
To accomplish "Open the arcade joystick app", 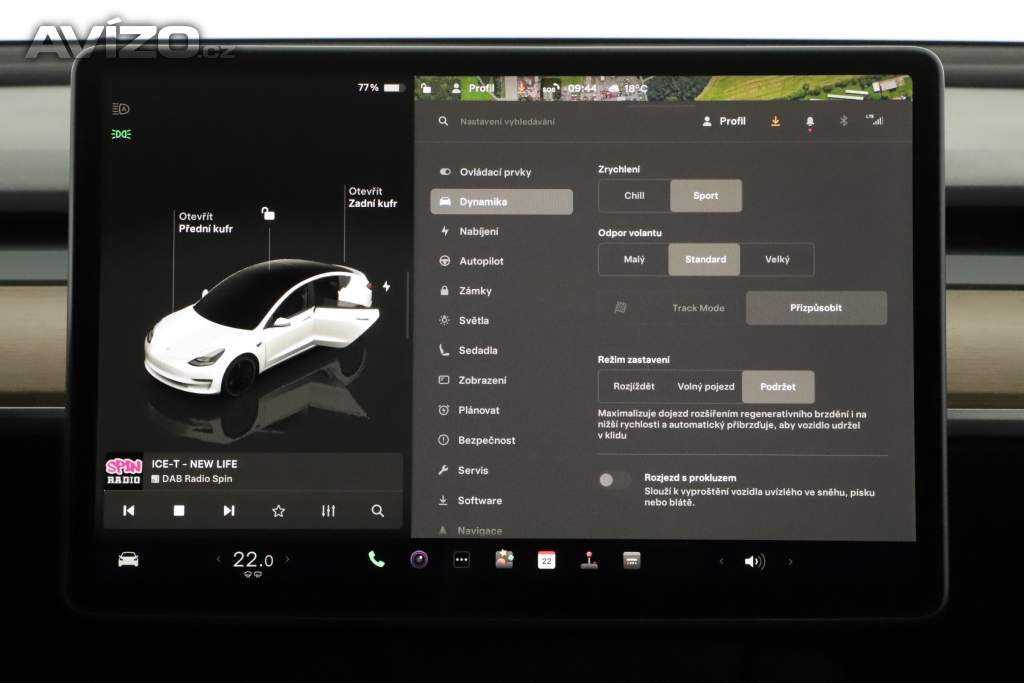I will coord(589,560).
